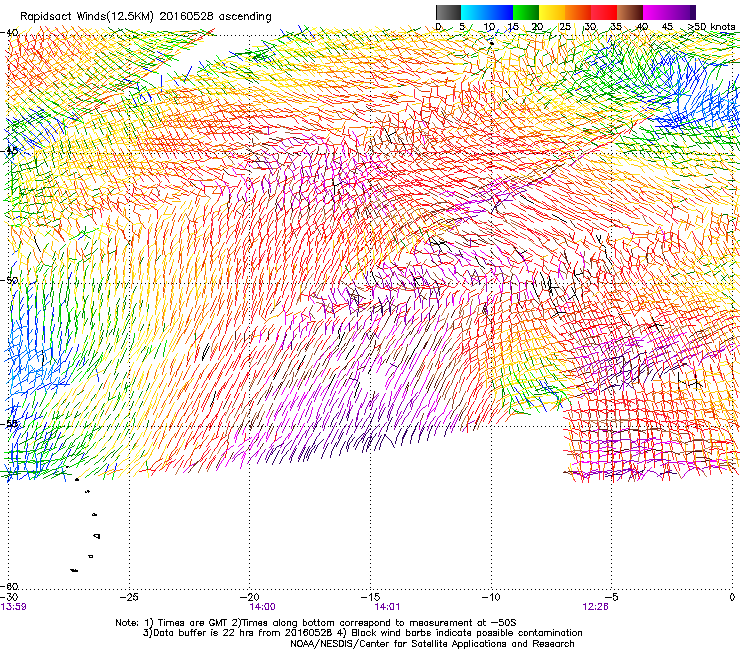
Task: Click the '-50' latitude label
Action: 9,280
